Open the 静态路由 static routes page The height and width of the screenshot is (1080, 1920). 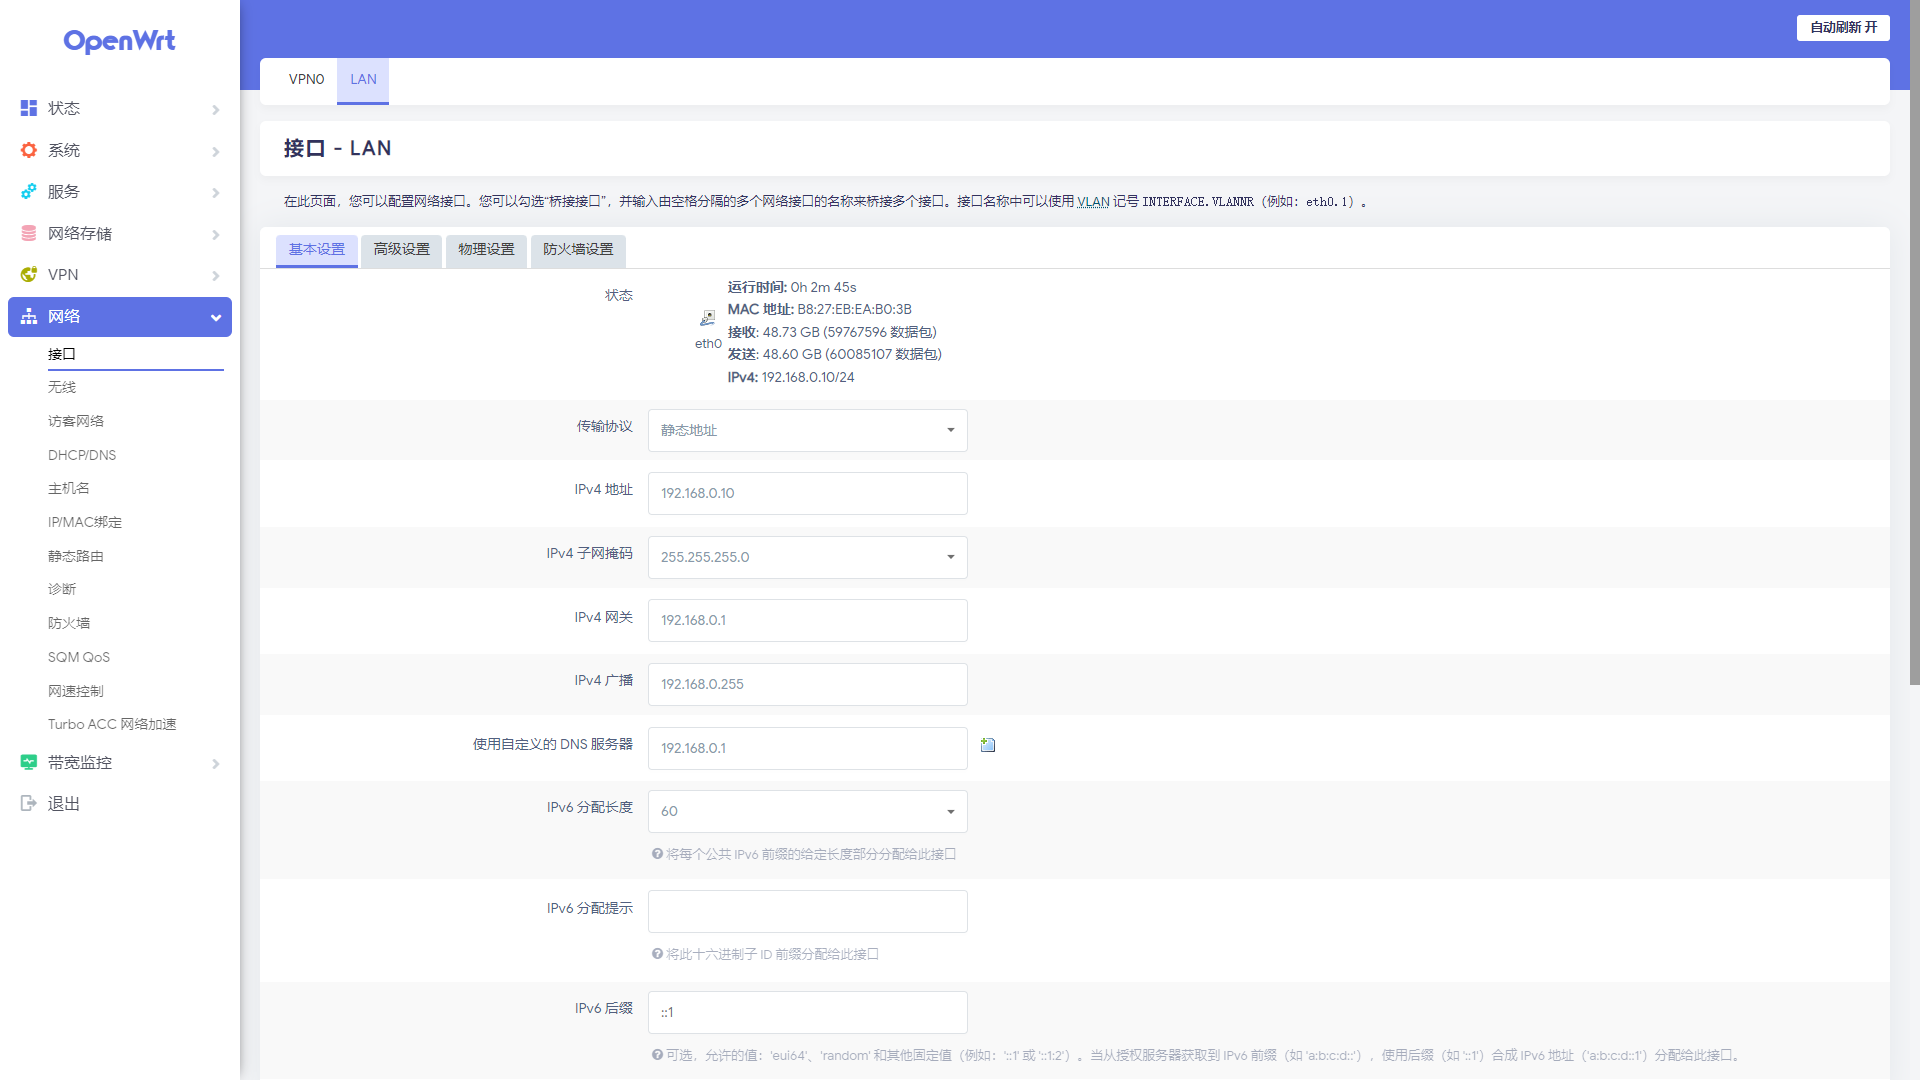point(76,556)
